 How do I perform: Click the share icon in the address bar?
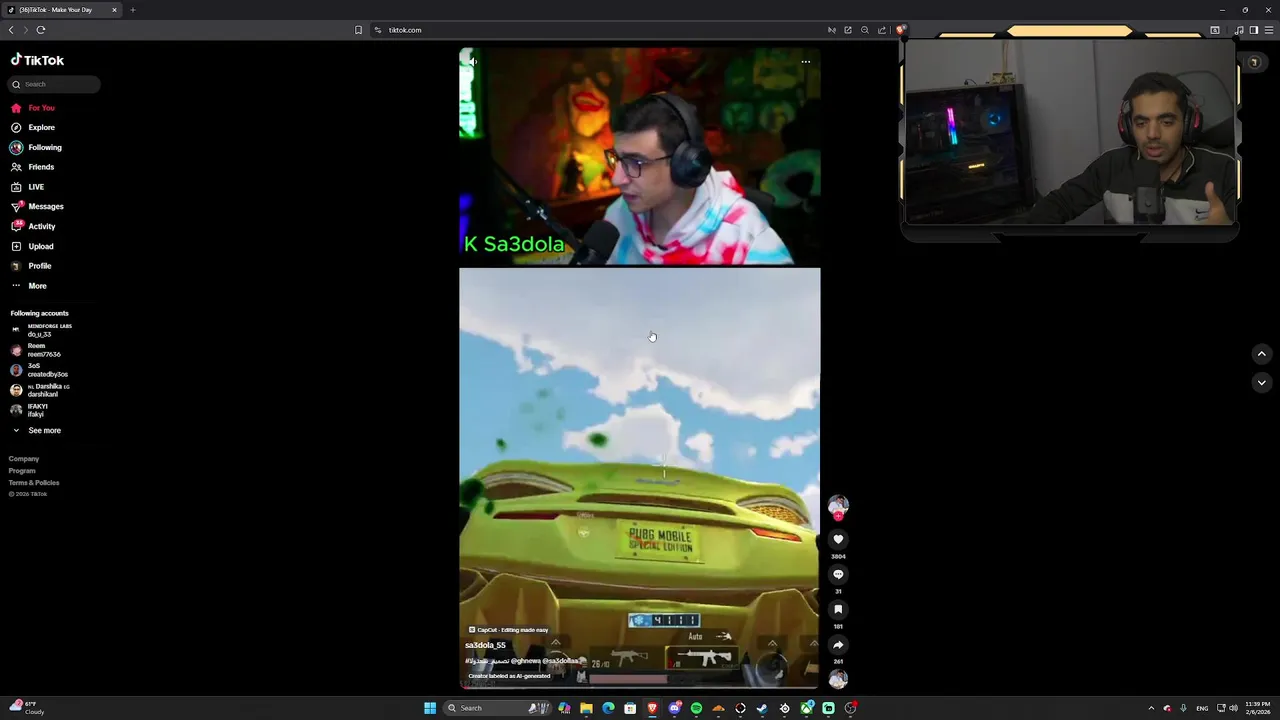[x=882, y=30]
